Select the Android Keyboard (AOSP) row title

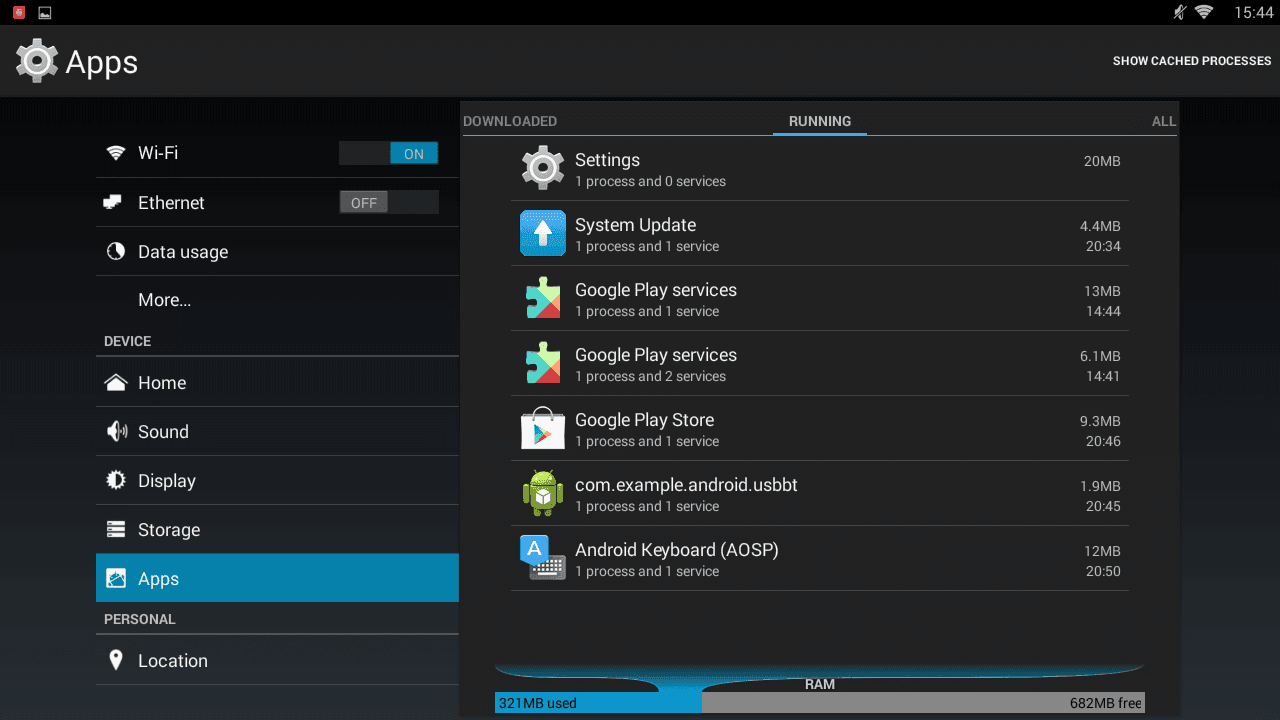coord(676,550)
